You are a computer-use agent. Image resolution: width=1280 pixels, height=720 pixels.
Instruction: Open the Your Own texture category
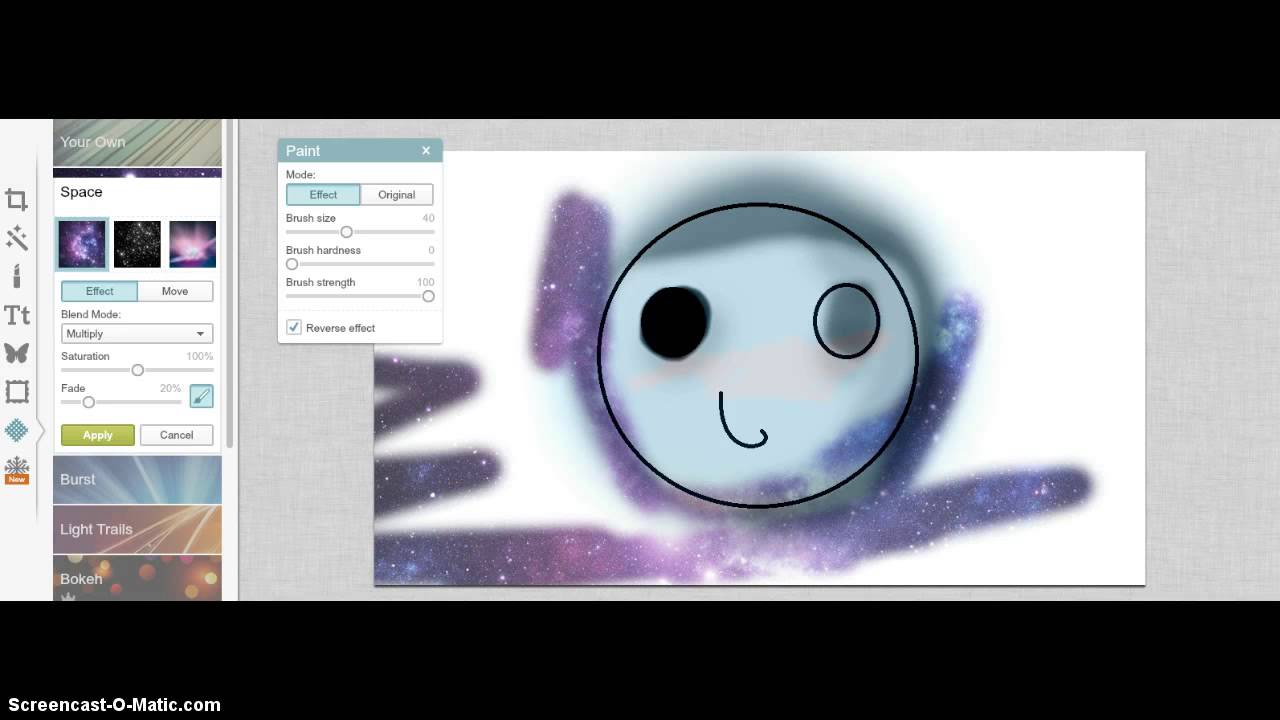point(137,142)
